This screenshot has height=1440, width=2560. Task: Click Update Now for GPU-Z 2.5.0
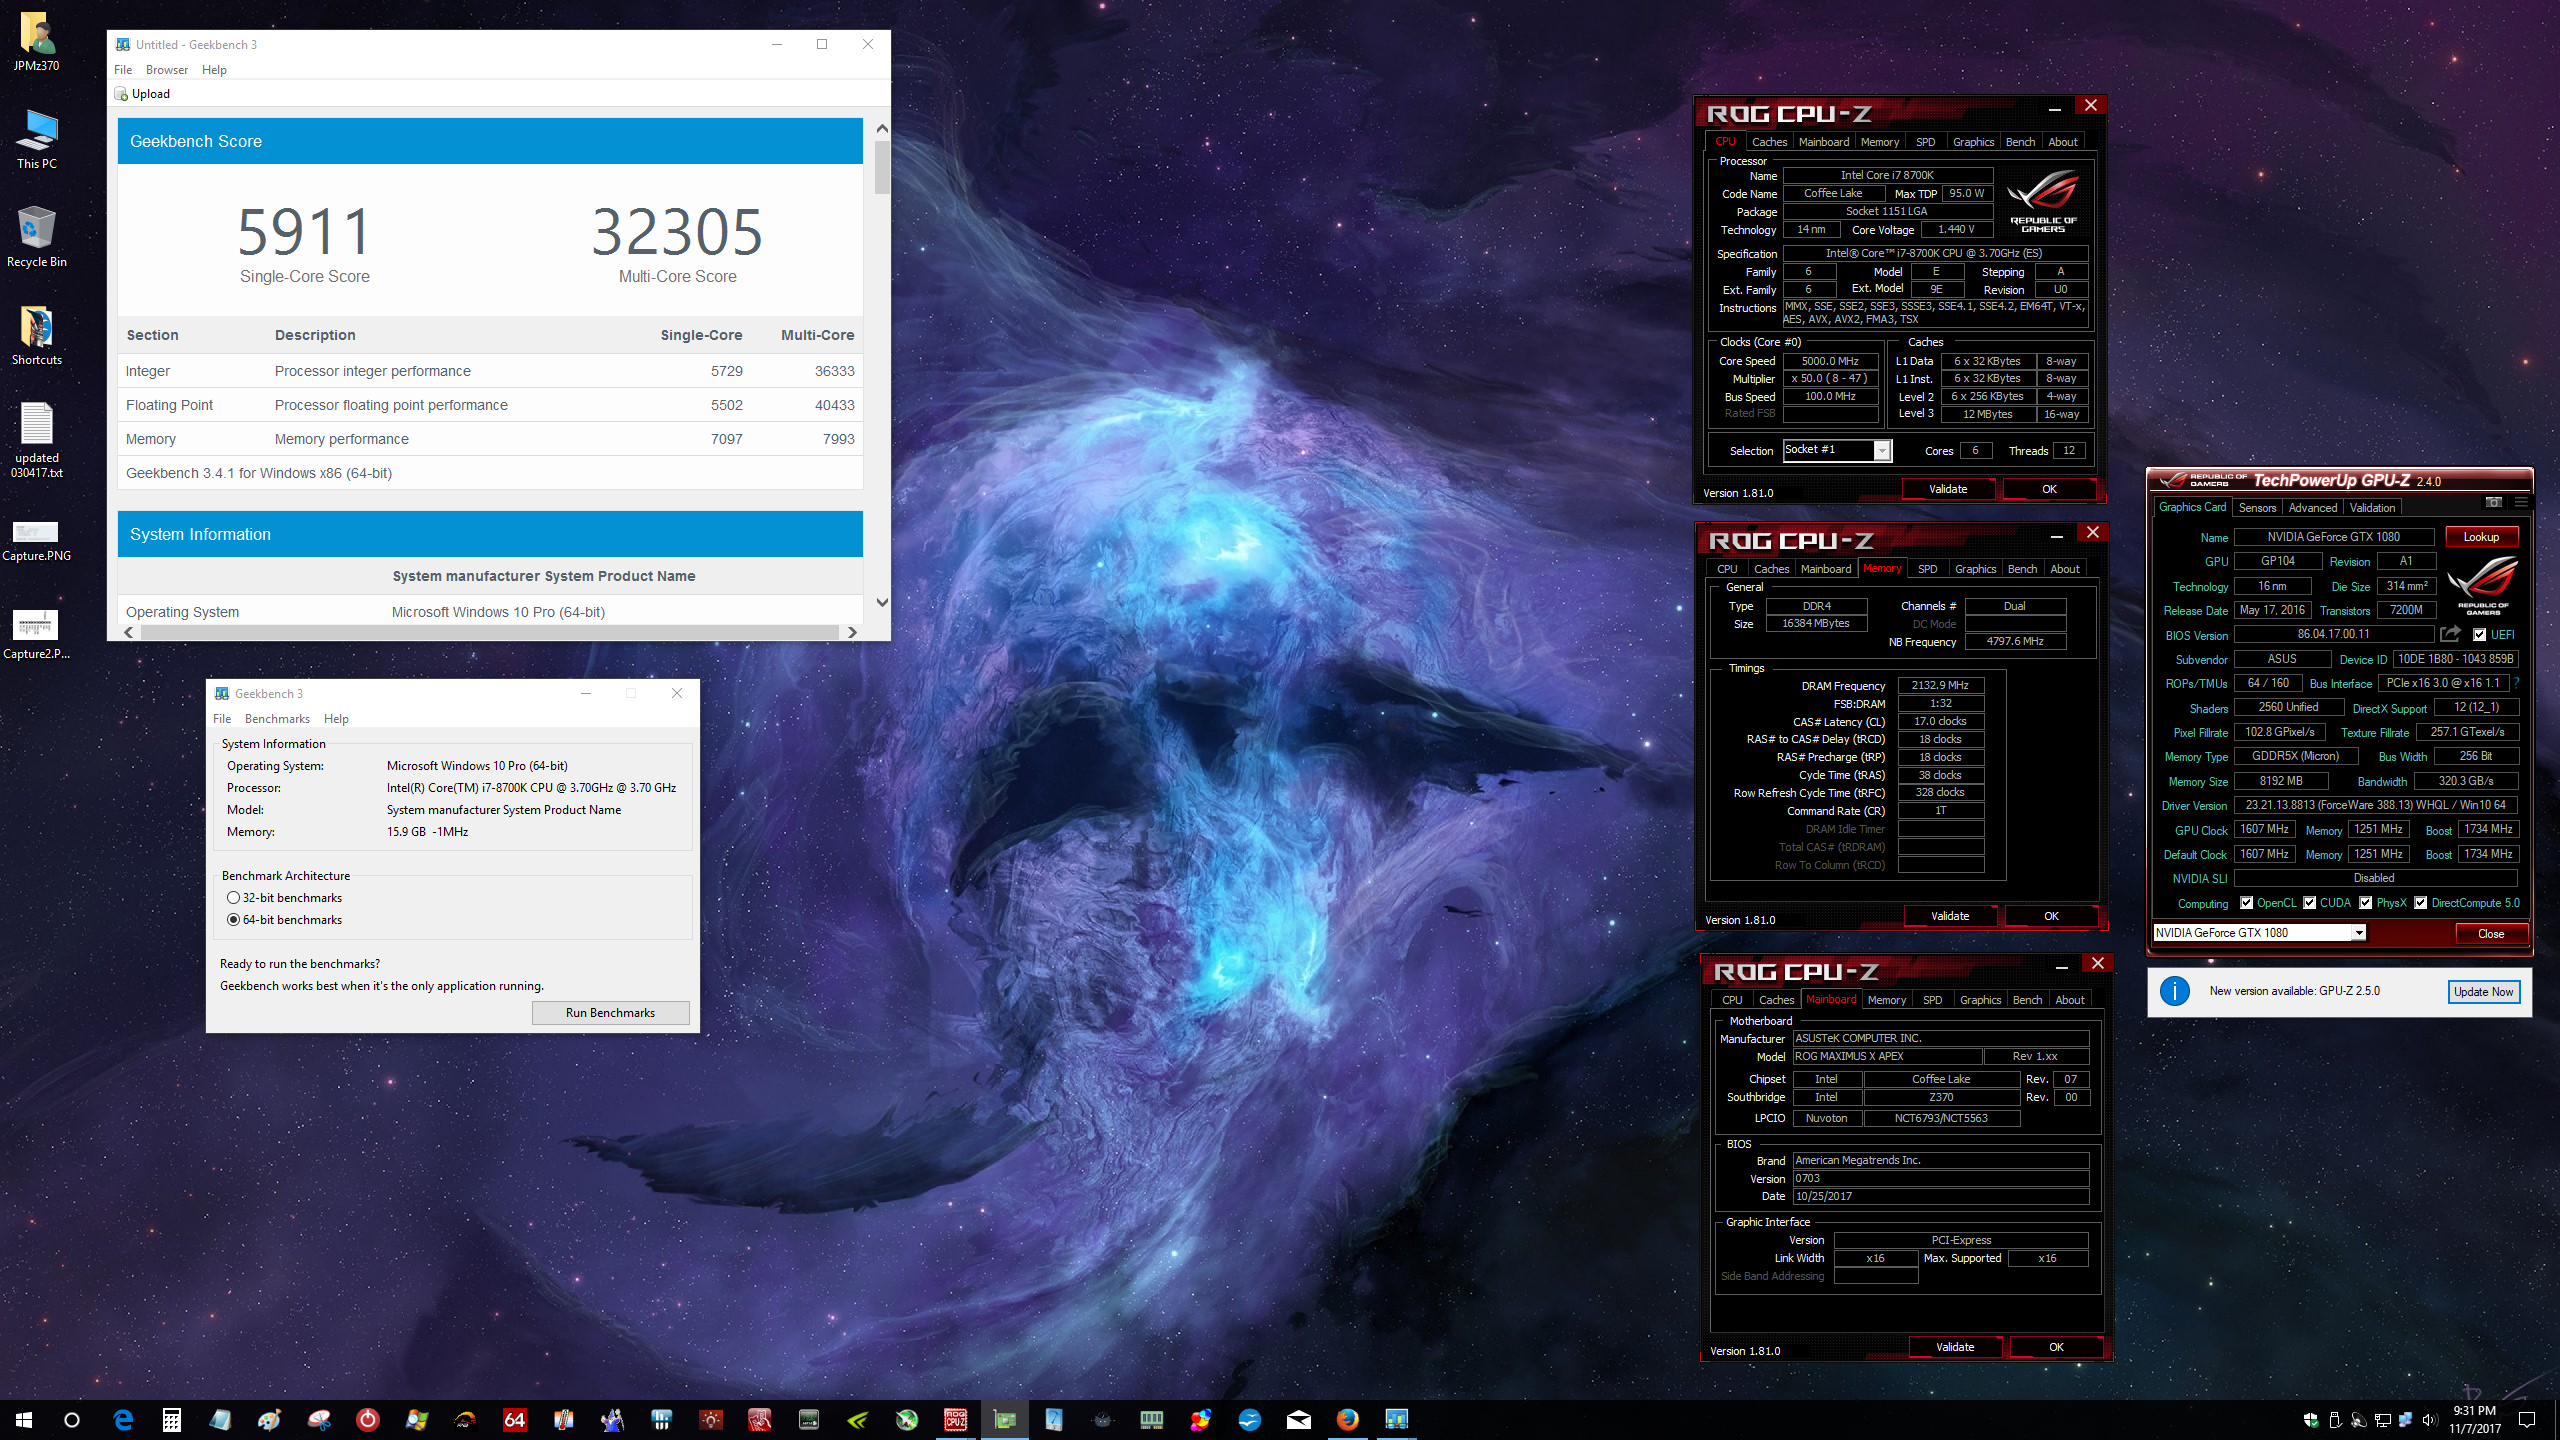coord(2483,992)
